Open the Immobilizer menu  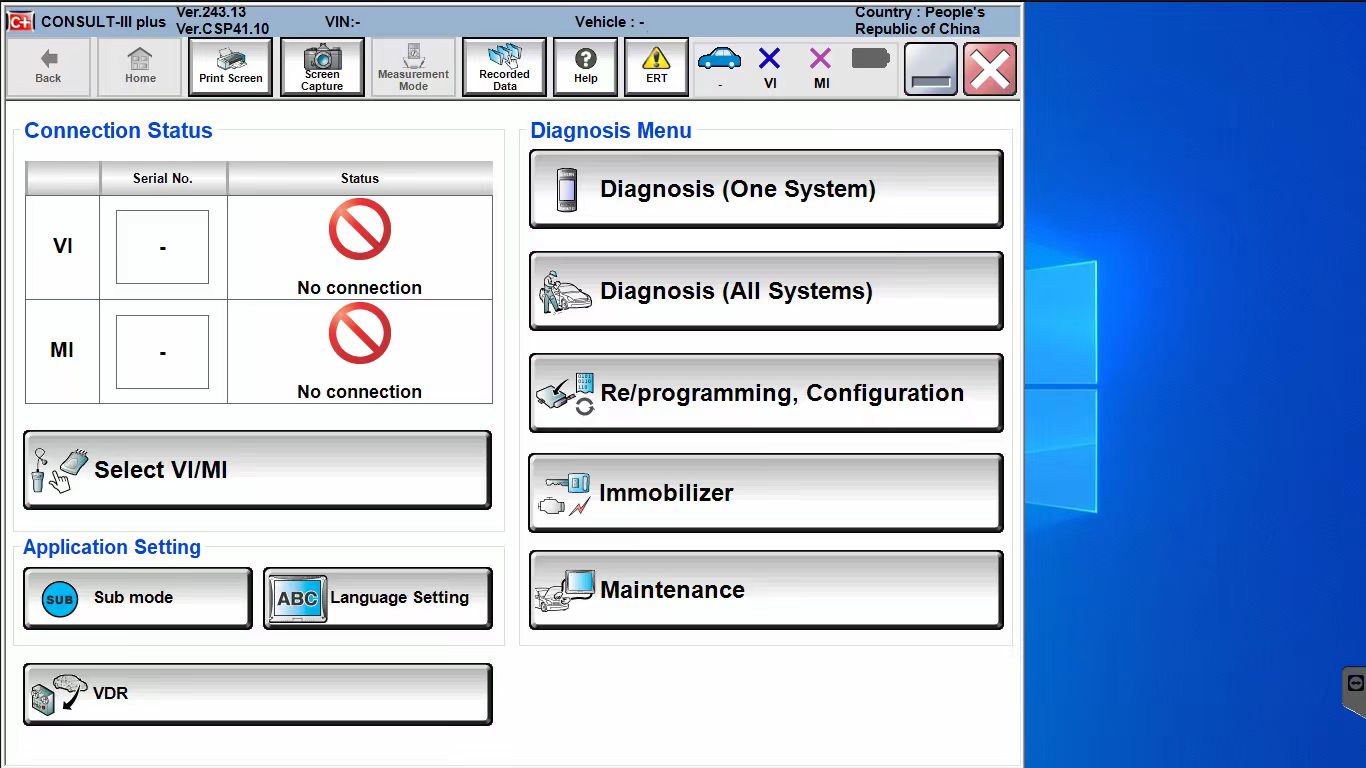click(766, 493)
